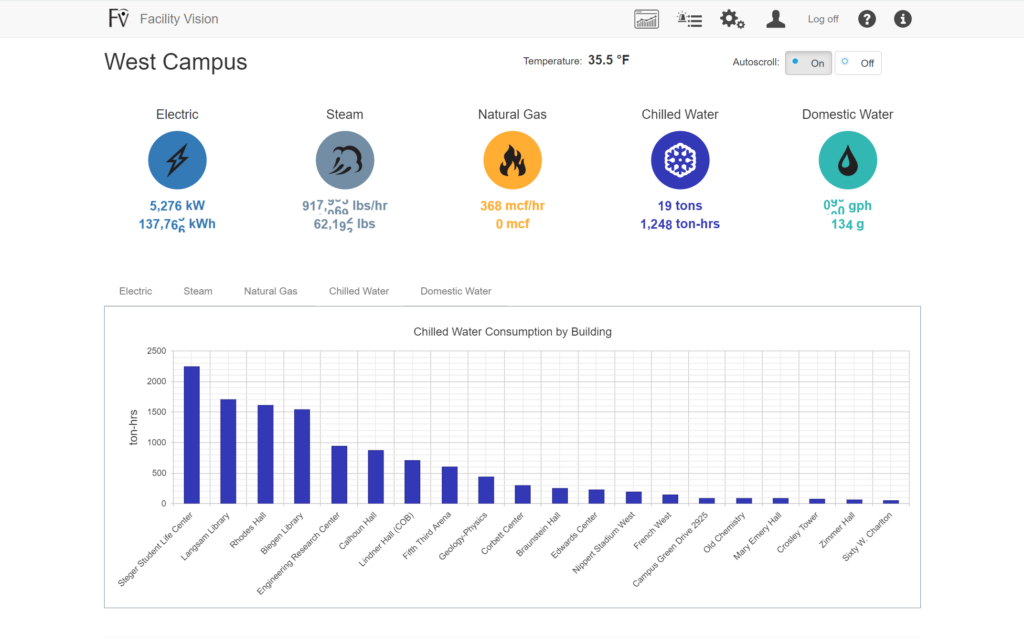Select the dashboard chart icon in the toolbar
The height and width of the screenshot is (643, 1024).
click(x=646, y=18)
